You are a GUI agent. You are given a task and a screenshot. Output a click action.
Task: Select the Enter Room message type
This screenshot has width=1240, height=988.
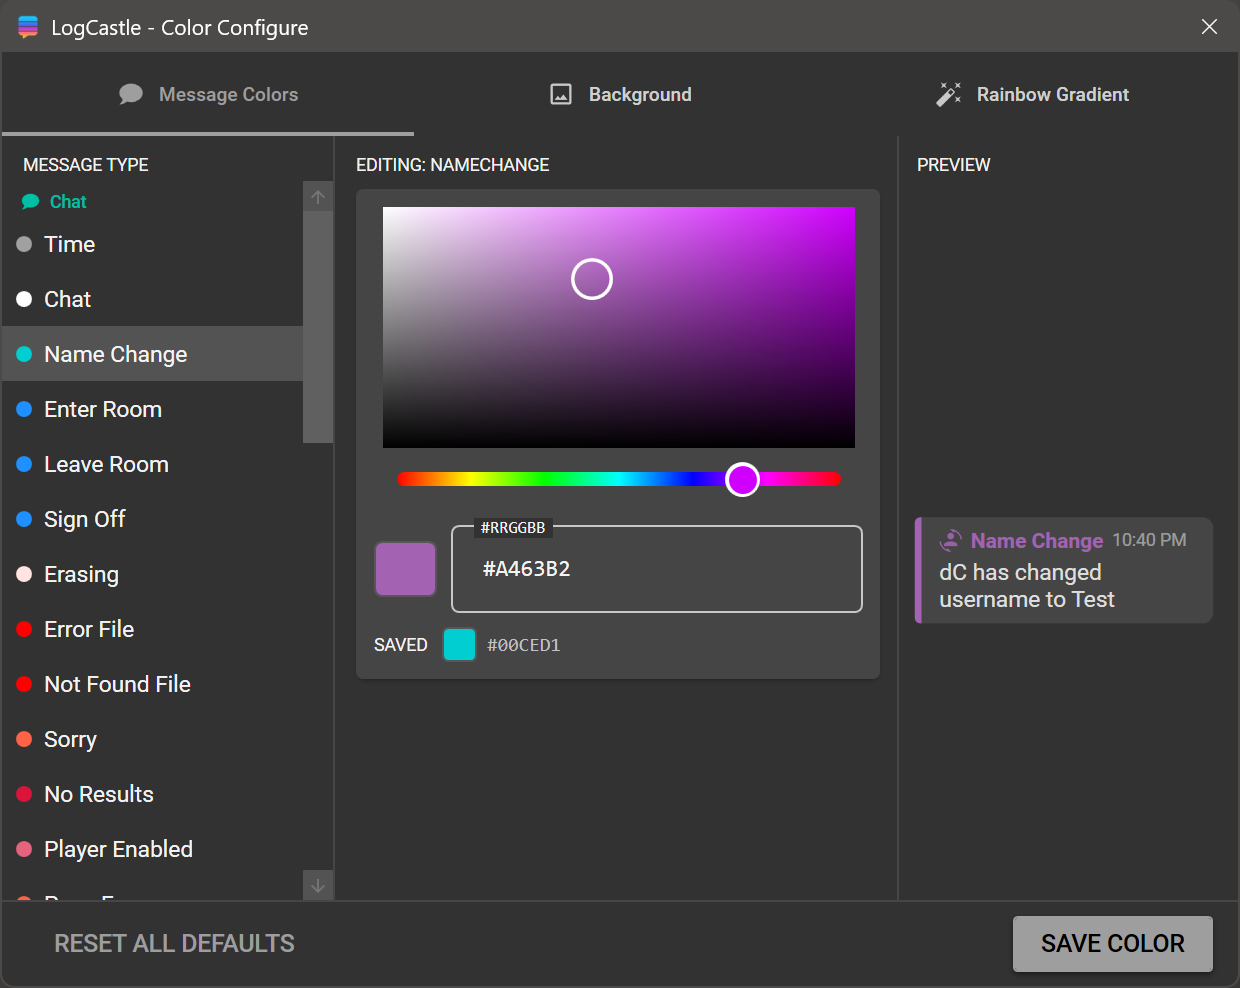point(103,409)
